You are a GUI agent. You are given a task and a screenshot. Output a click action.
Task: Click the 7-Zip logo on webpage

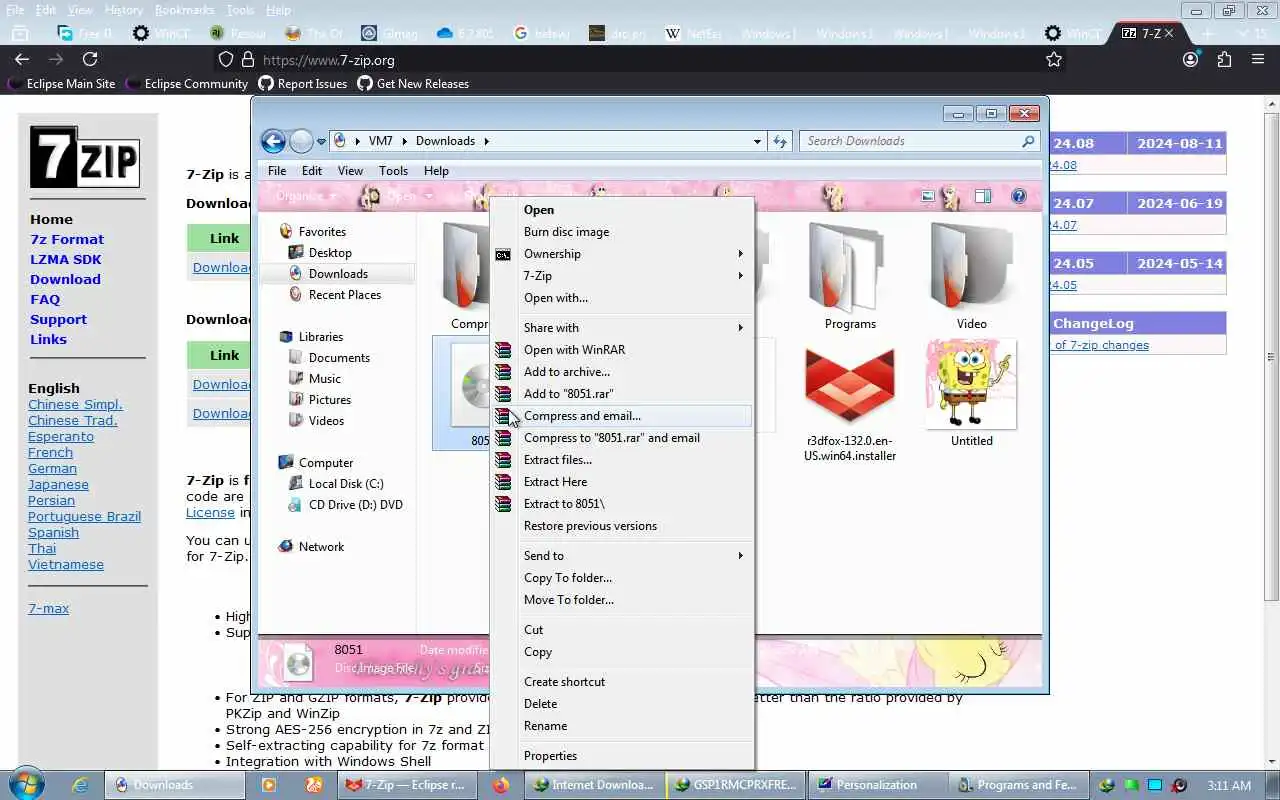click(84, 157)
